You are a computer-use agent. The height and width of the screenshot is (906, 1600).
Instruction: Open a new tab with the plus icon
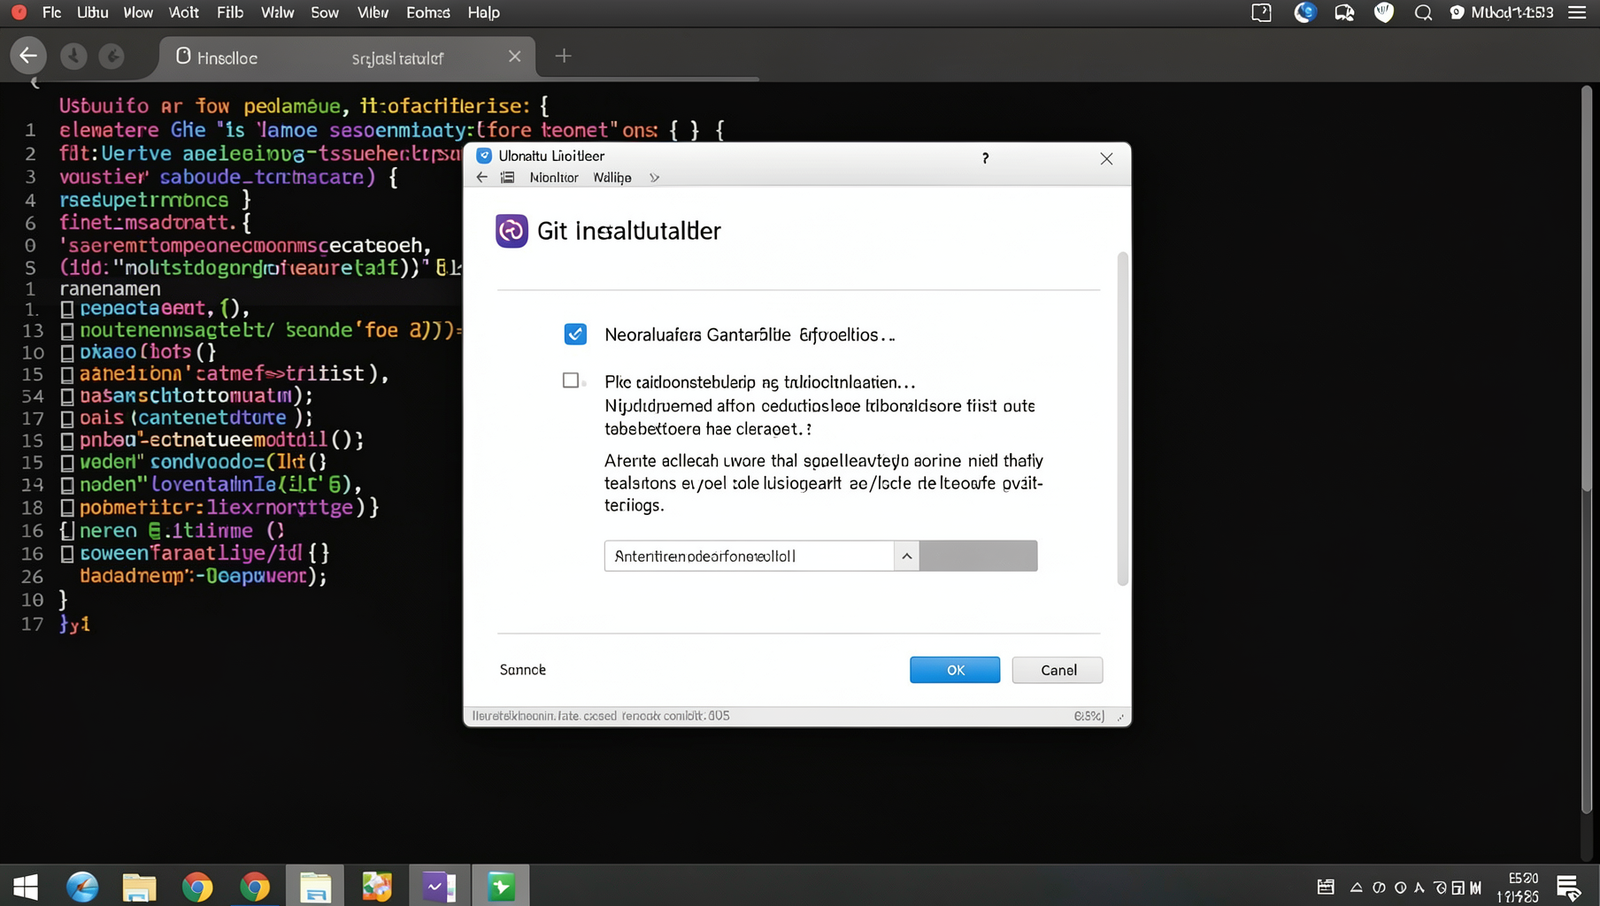563,56
